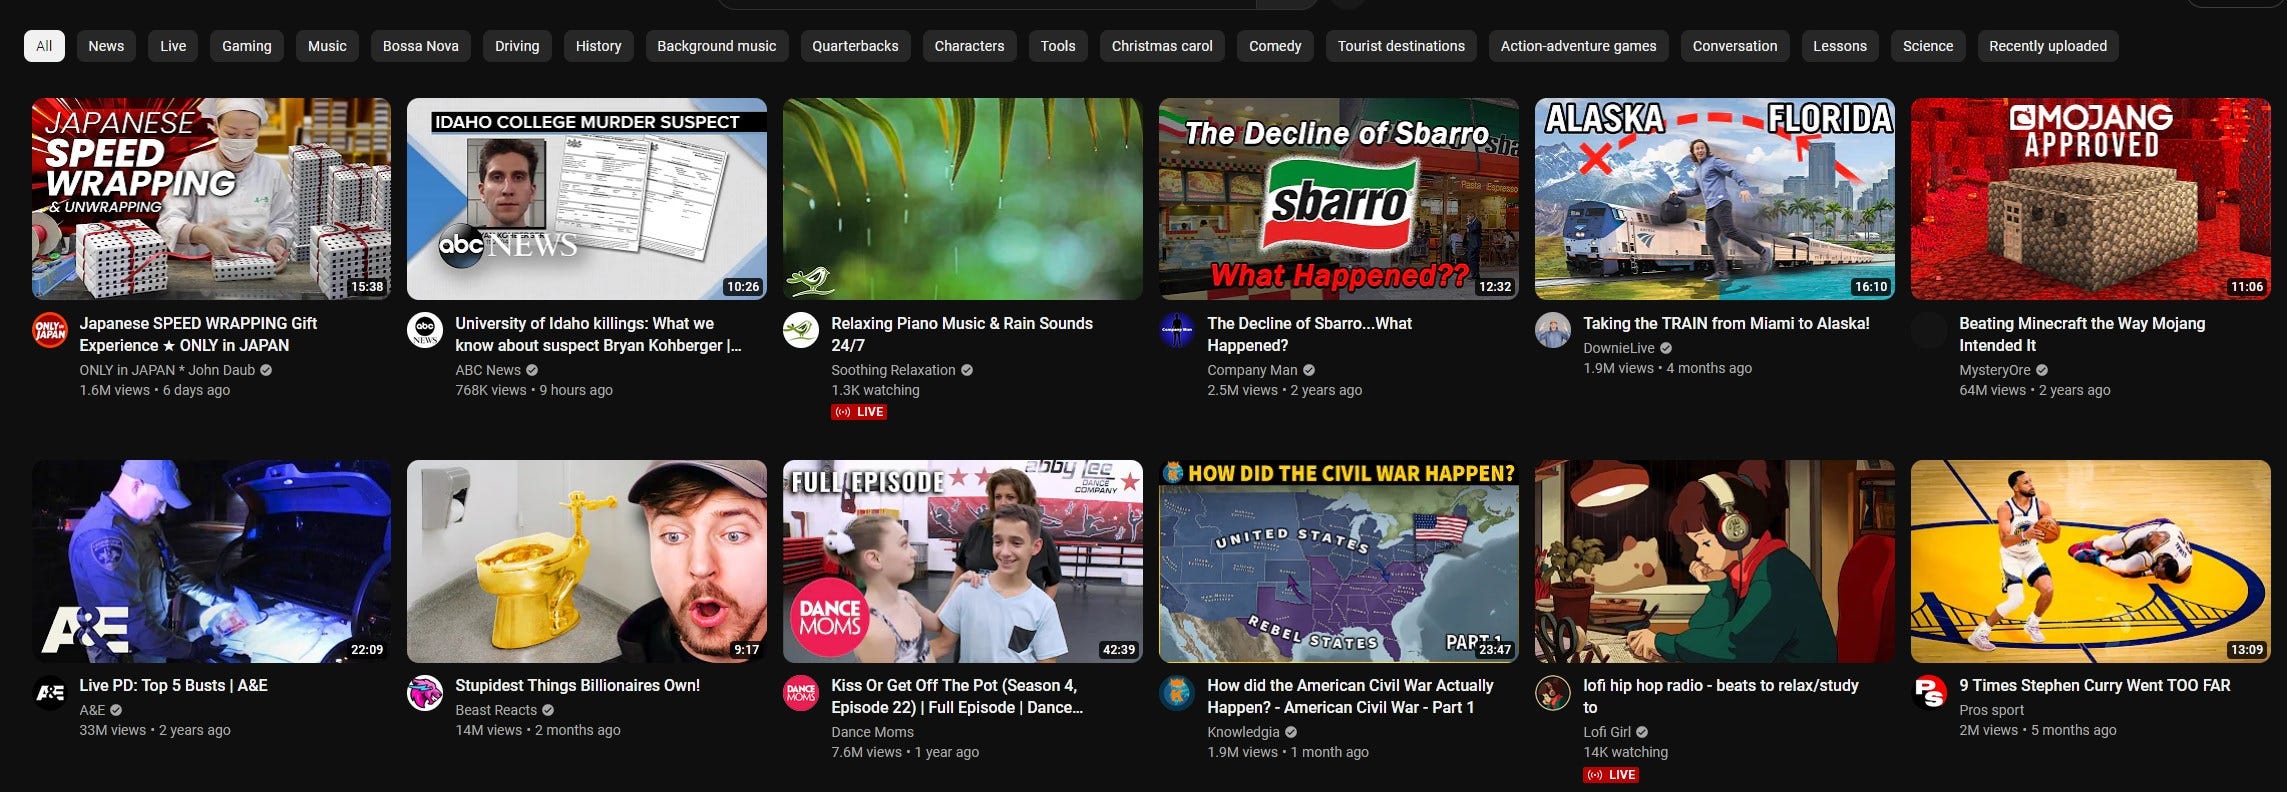Viewport: 2287px width, 792px height.
Task: Select the Bossa Nova filter chip
Action: click(x=421, y=46)
